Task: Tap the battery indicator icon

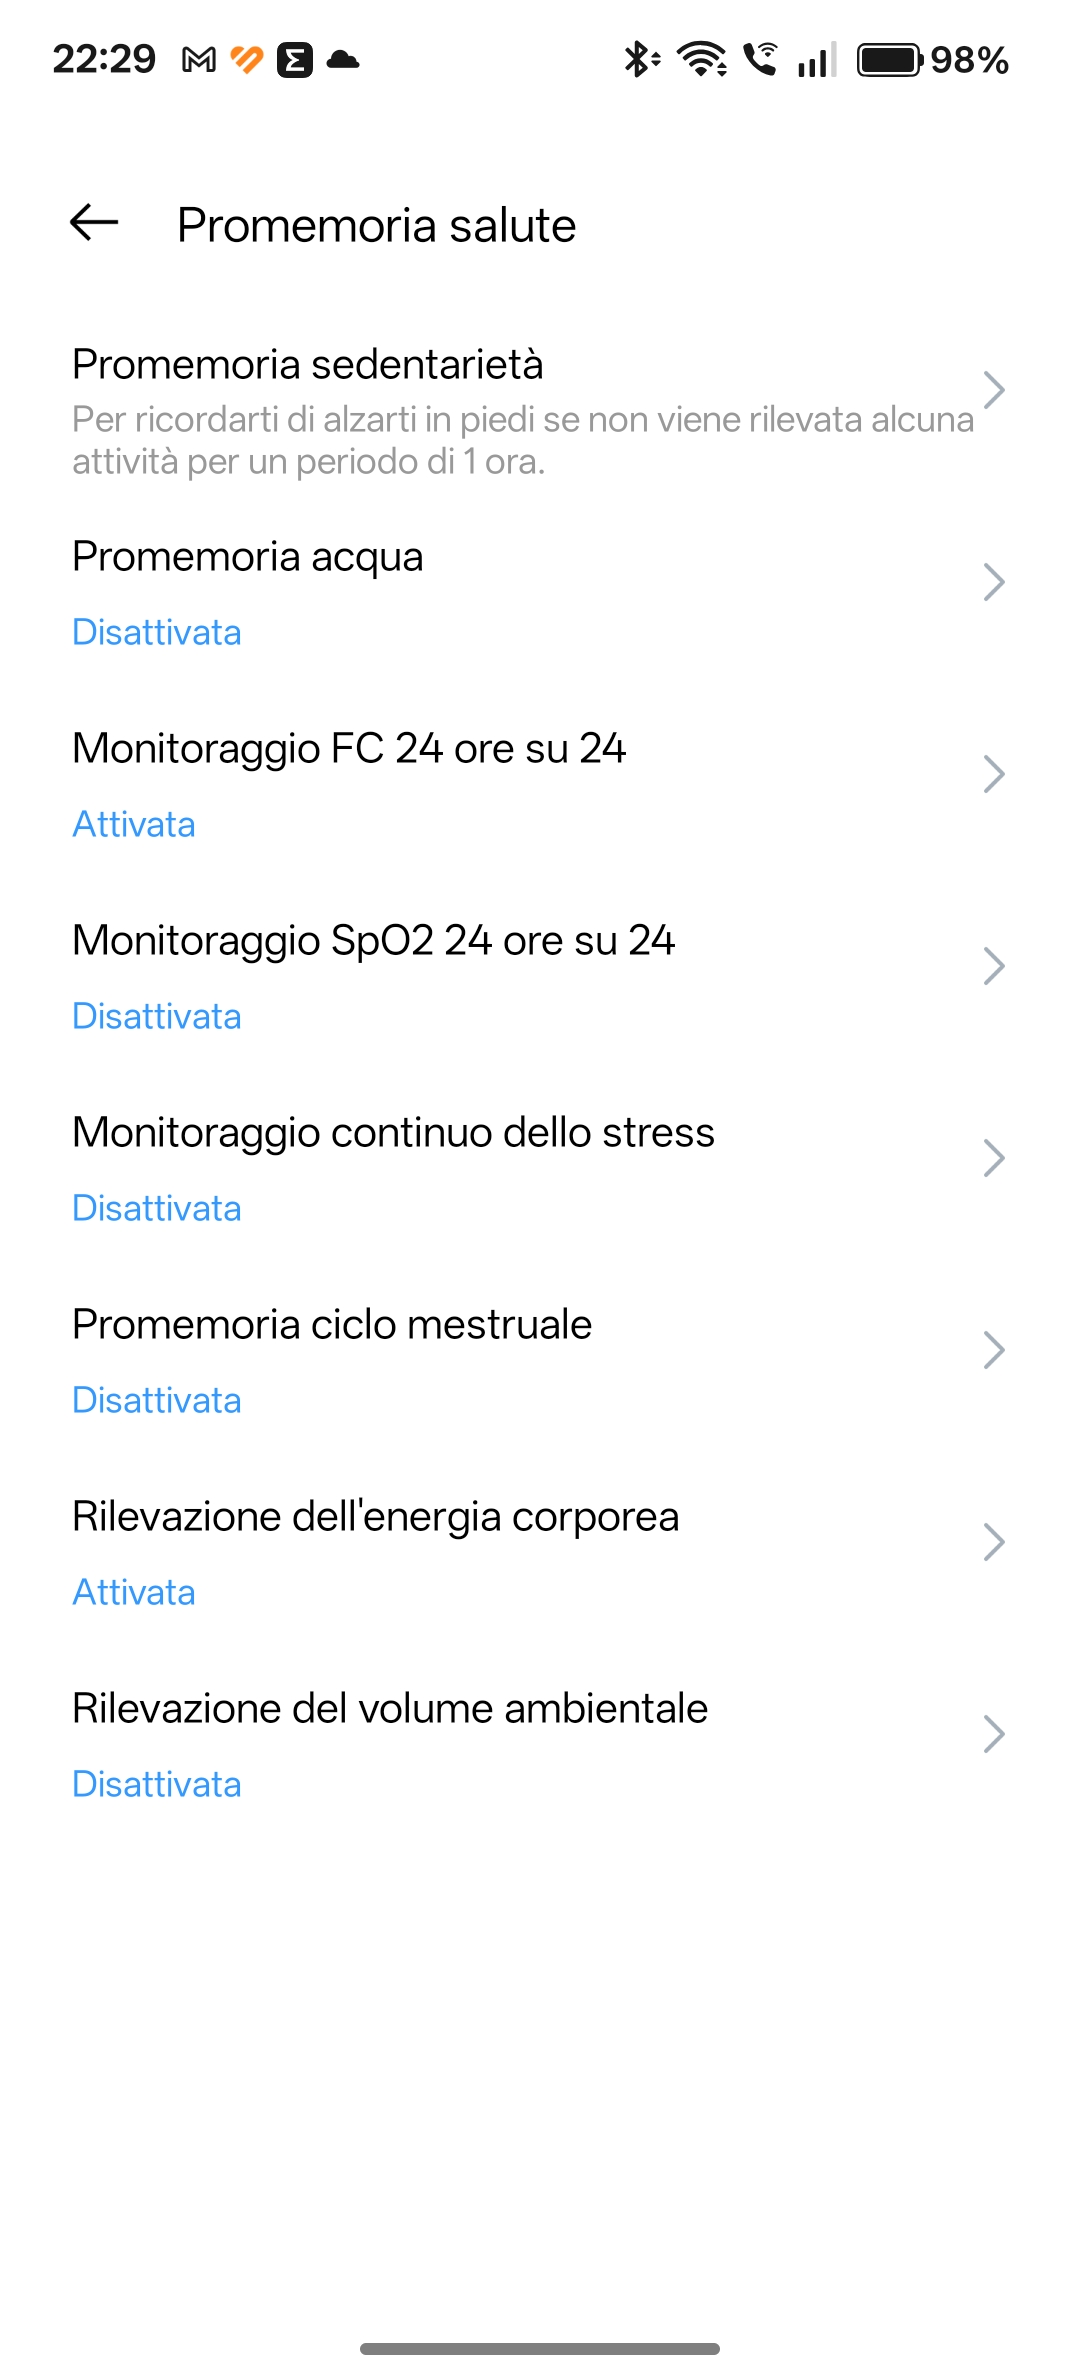Action: point(889,60)
